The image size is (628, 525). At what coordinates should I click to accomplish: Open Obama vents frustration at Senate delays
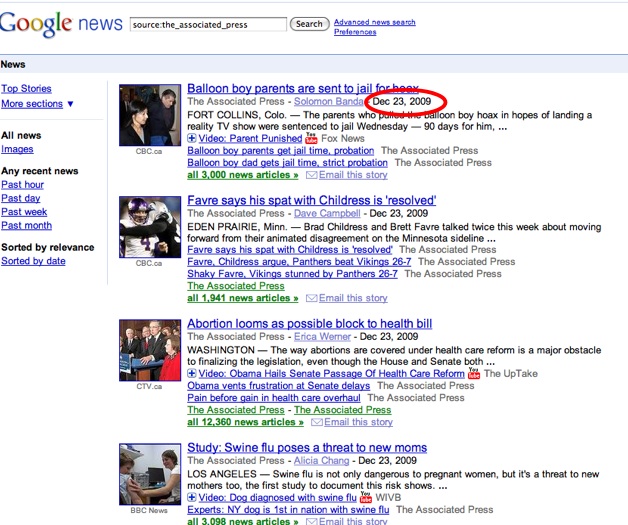point(279,386)
